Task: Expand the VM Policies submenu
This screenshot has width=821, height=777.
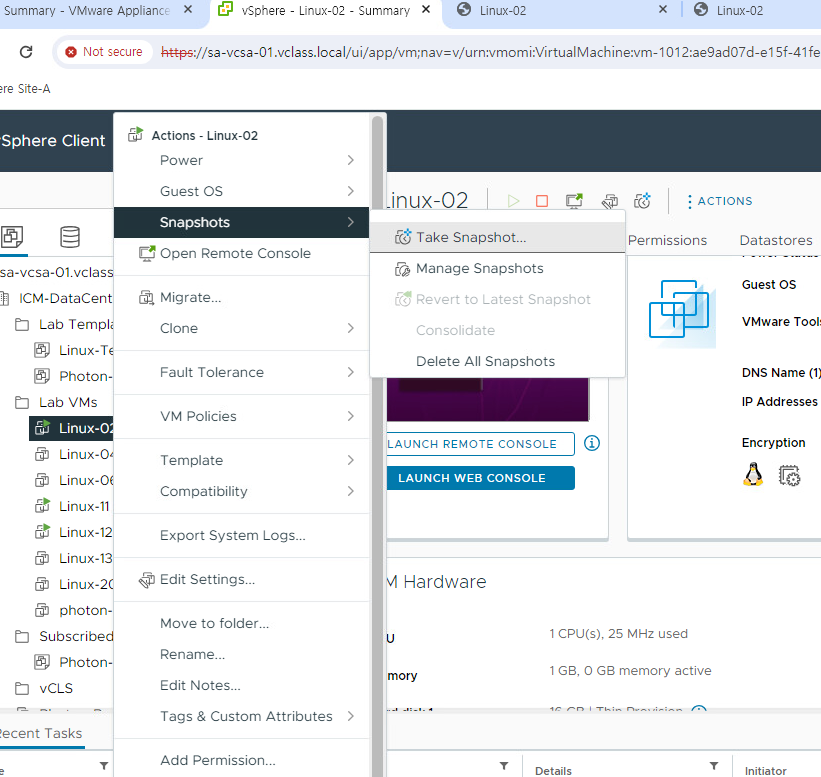Action: [241, 416]
